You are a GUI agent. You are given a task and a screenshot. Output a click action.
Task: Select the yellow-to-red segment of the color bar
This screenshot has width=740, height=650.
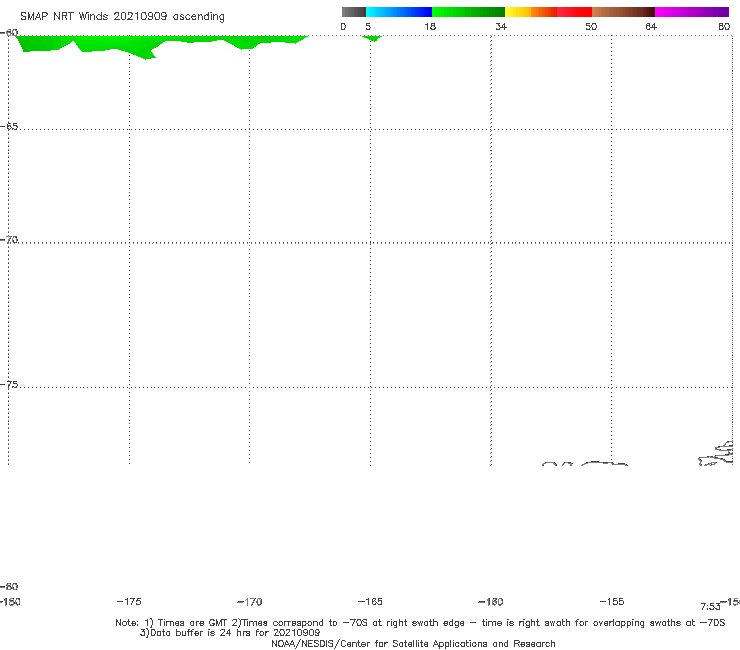[548, 12]
